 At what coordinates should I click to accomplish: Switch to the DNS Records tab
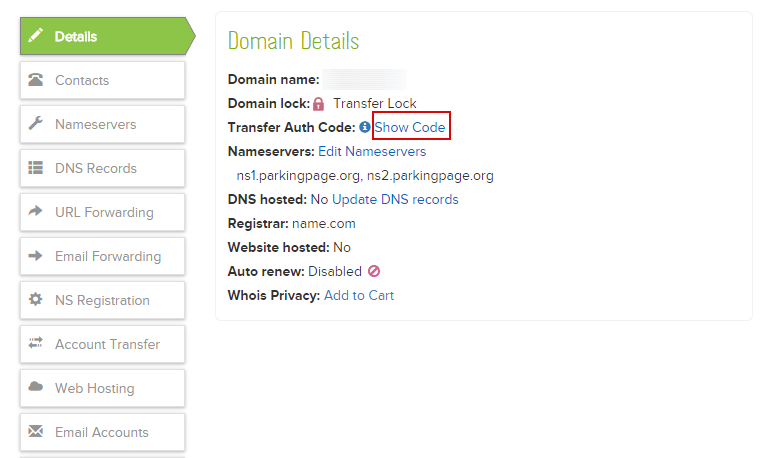click(96, 168)
